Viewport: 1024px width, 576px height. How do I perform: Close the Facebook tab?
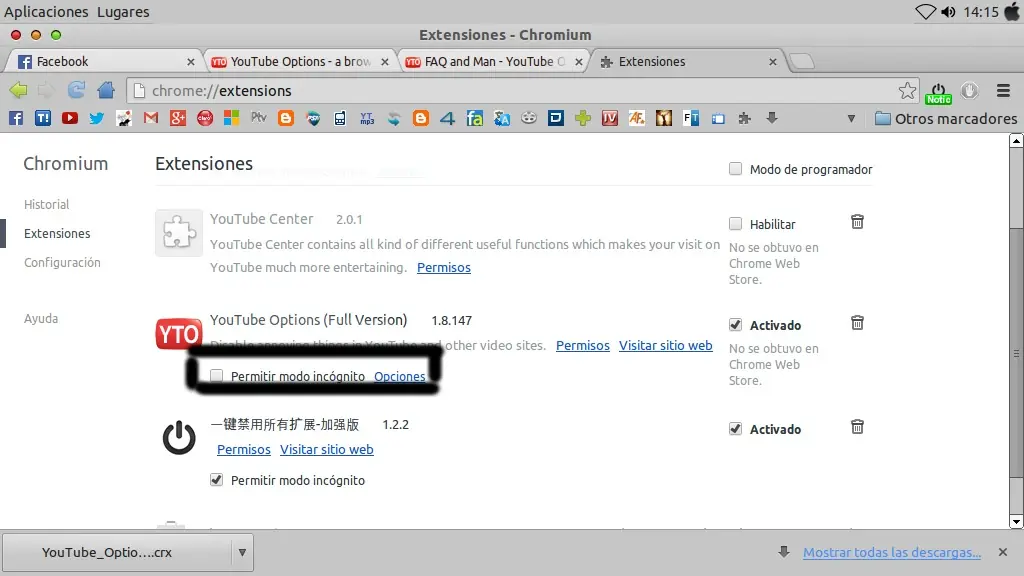(x=191, y=61)
